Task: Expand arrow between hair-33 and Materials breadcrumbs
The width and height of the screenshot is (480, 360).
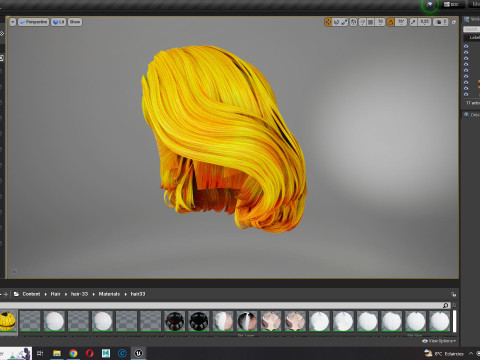Action: point(93,294)
